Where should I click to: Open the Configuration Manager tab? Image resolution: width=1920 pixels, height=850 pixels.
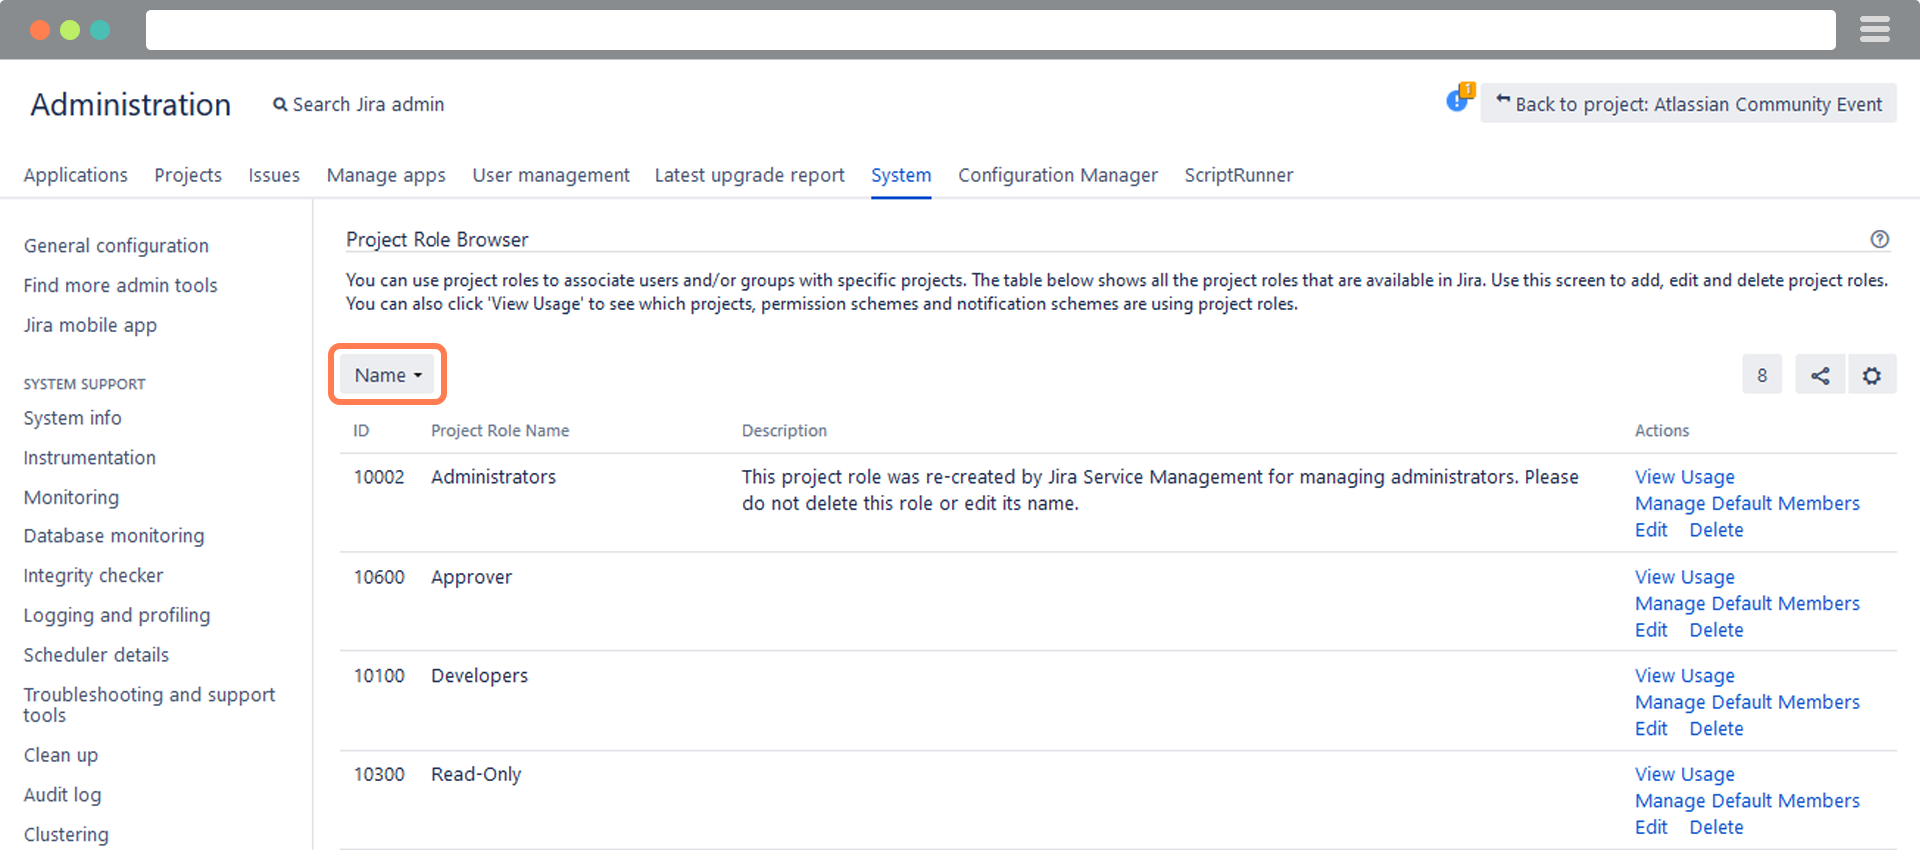coord(1057,175)
